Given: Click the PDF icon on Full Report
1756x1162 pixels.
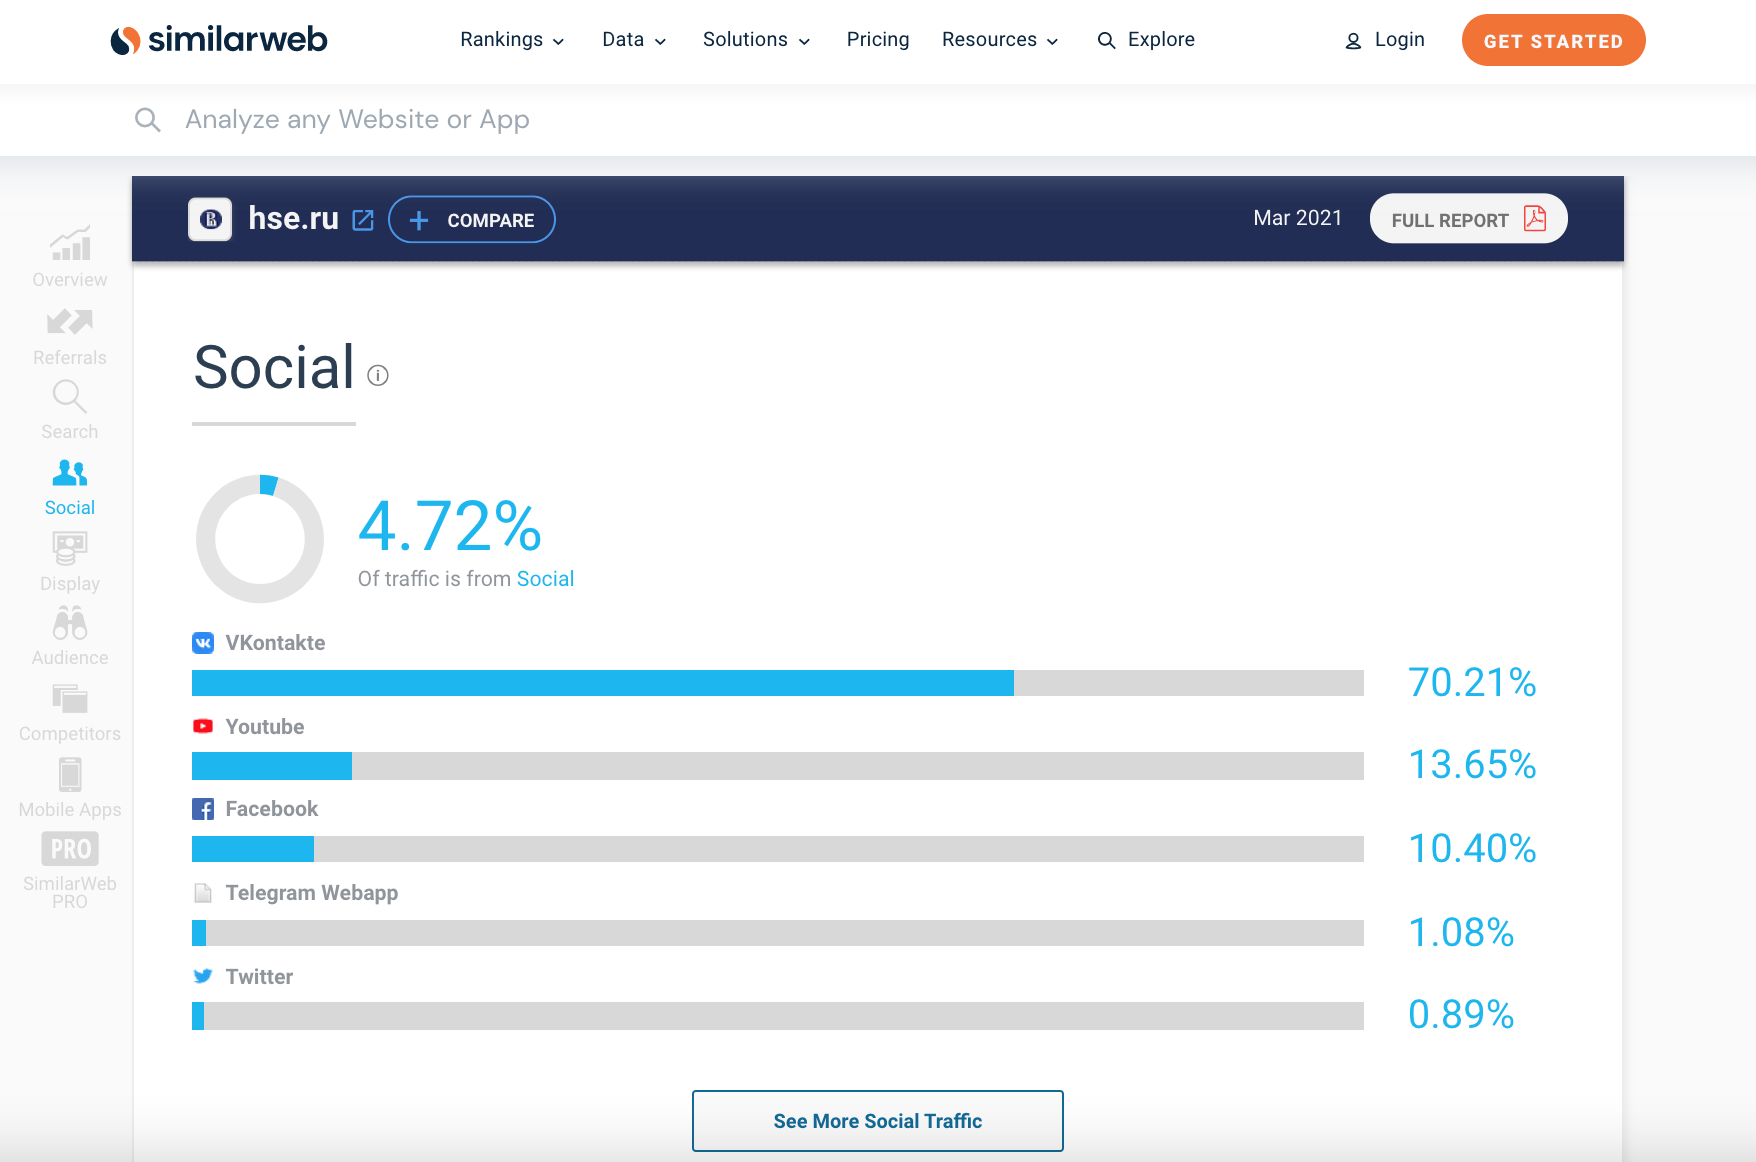Looking at the screenshot, I should click(x=1535, y=218).
